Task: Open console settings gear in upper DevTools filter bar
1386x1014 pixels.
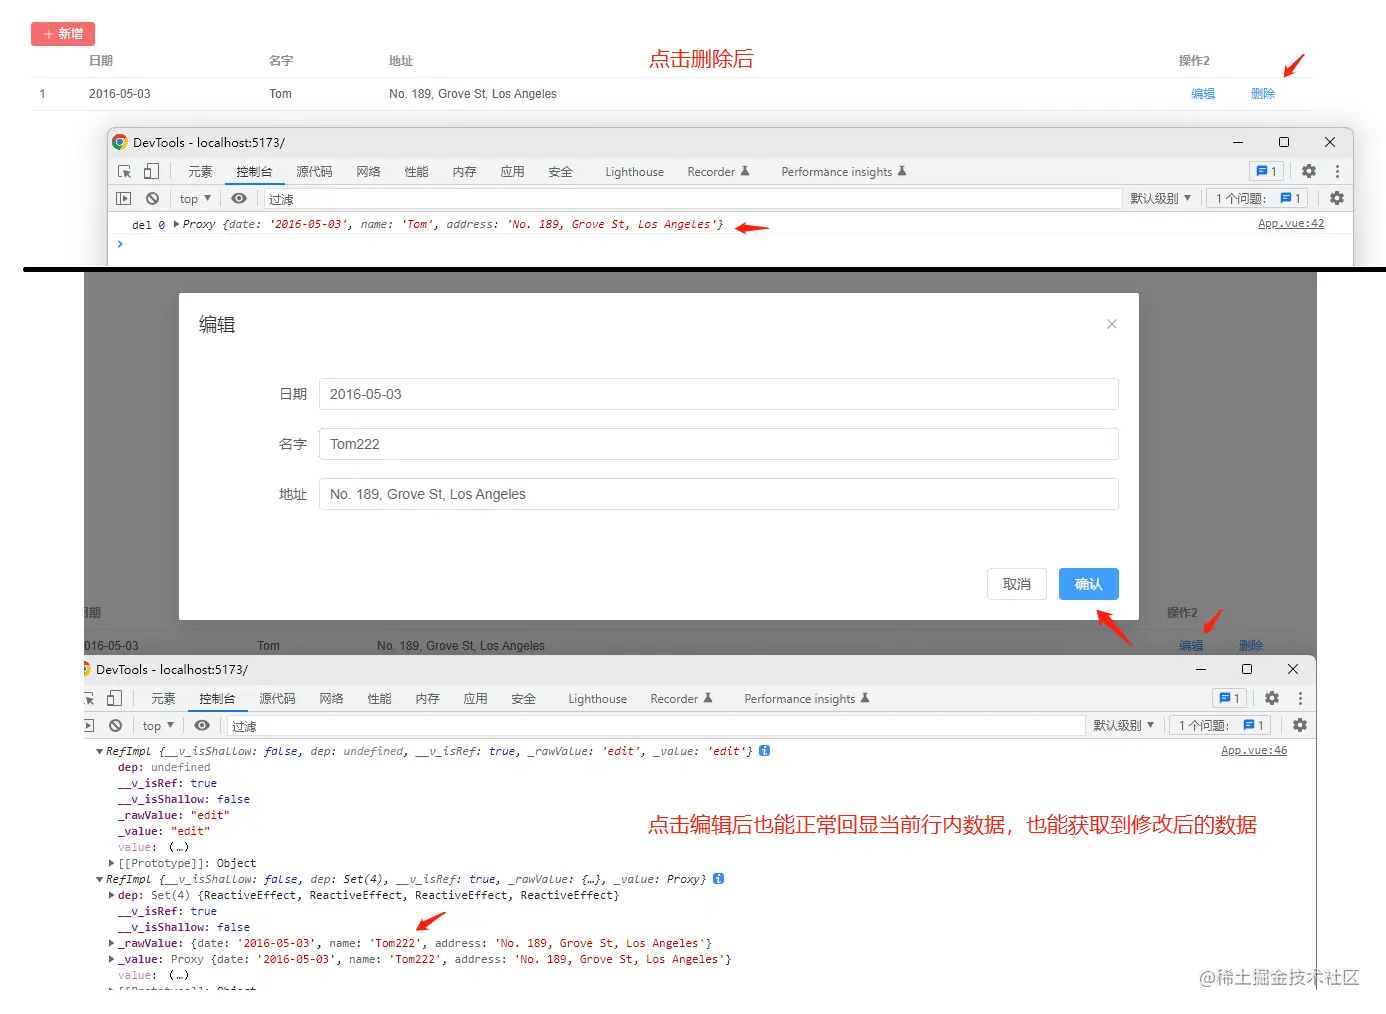Action: tap(1337, 199)
